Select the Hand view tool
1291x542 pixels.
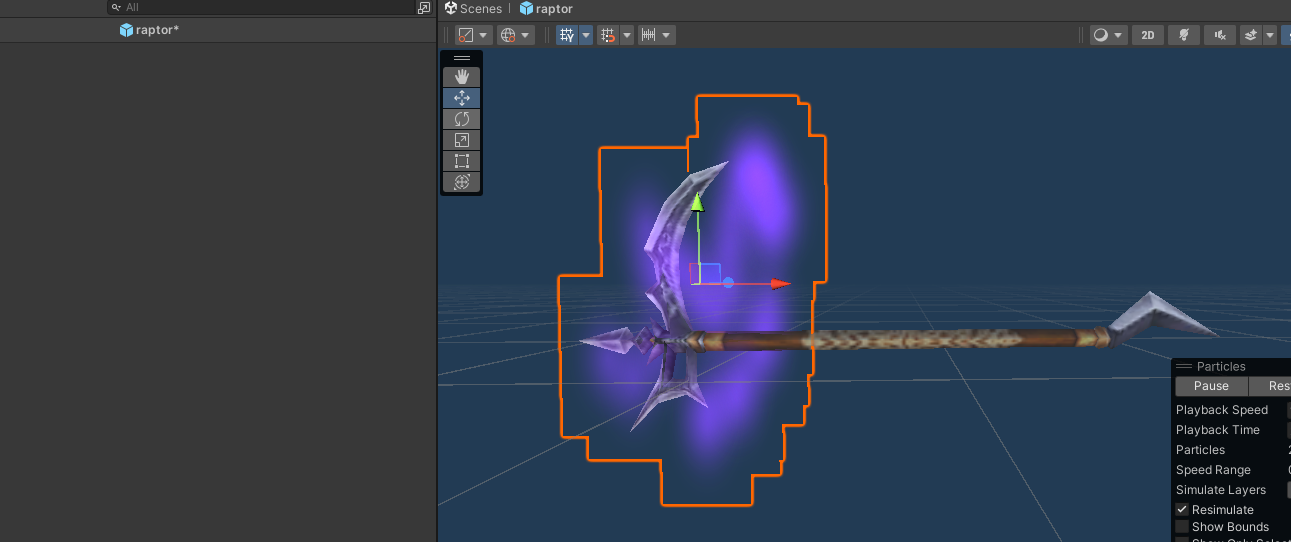pyautogui.click(x=461, y=77)
